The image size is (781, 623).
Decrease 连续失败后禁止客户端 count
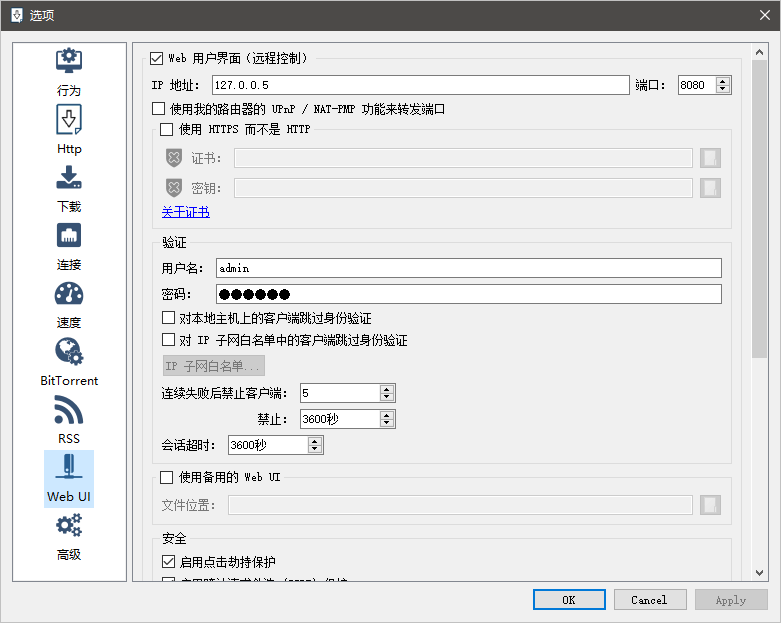pyautogui.click(x=387, y=397)
